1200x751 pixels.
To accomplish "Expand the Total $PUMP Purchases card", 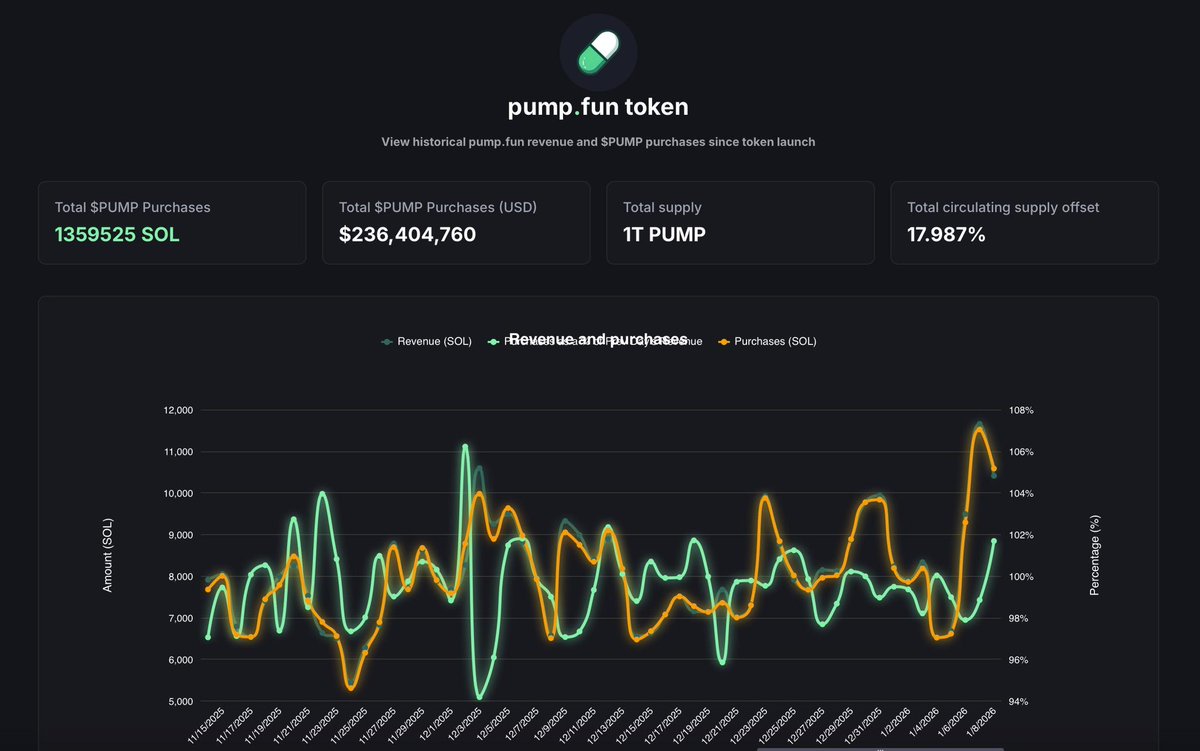I will pos(172,222).
